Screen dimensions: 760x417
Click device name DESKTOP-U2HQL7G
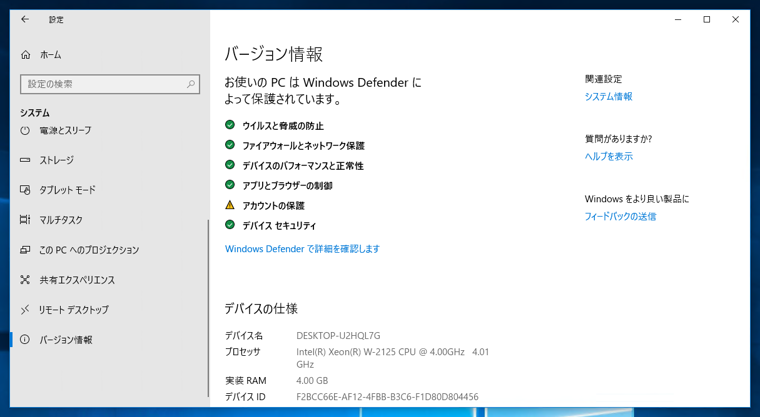click(338, 336)
